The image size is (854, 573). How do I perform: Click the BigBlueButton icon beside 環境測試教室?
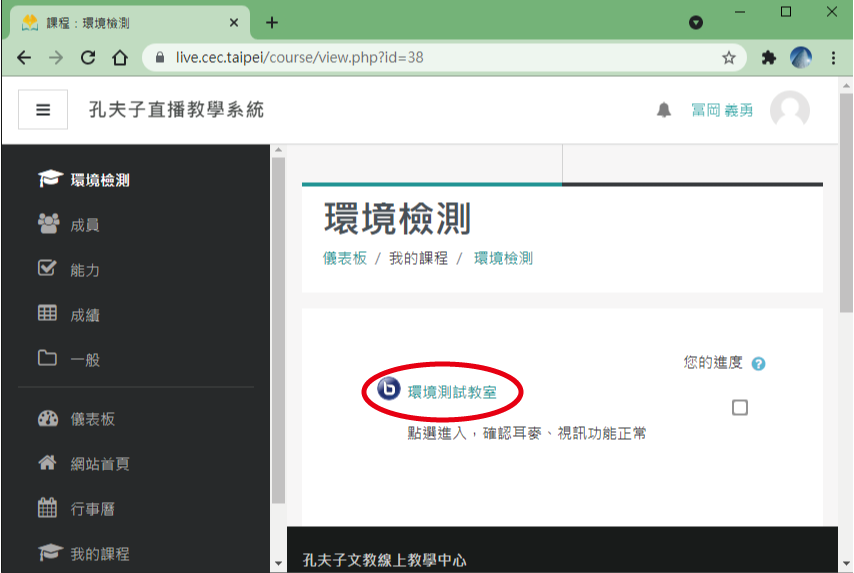pyautogui.click(x=389, y=389)
